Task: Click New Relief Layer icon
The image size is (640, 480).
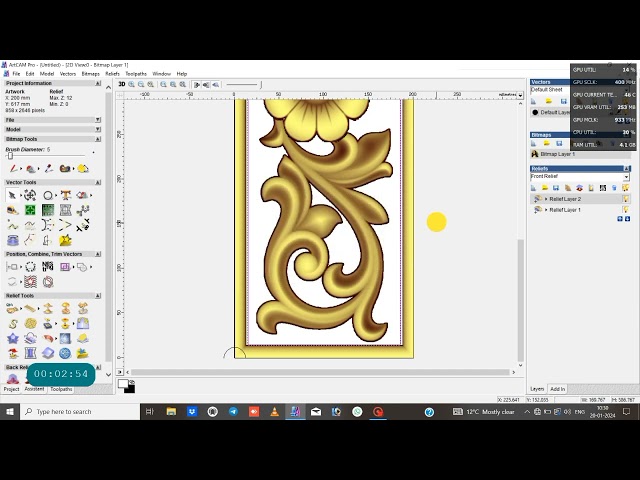Action: (533, 188)
